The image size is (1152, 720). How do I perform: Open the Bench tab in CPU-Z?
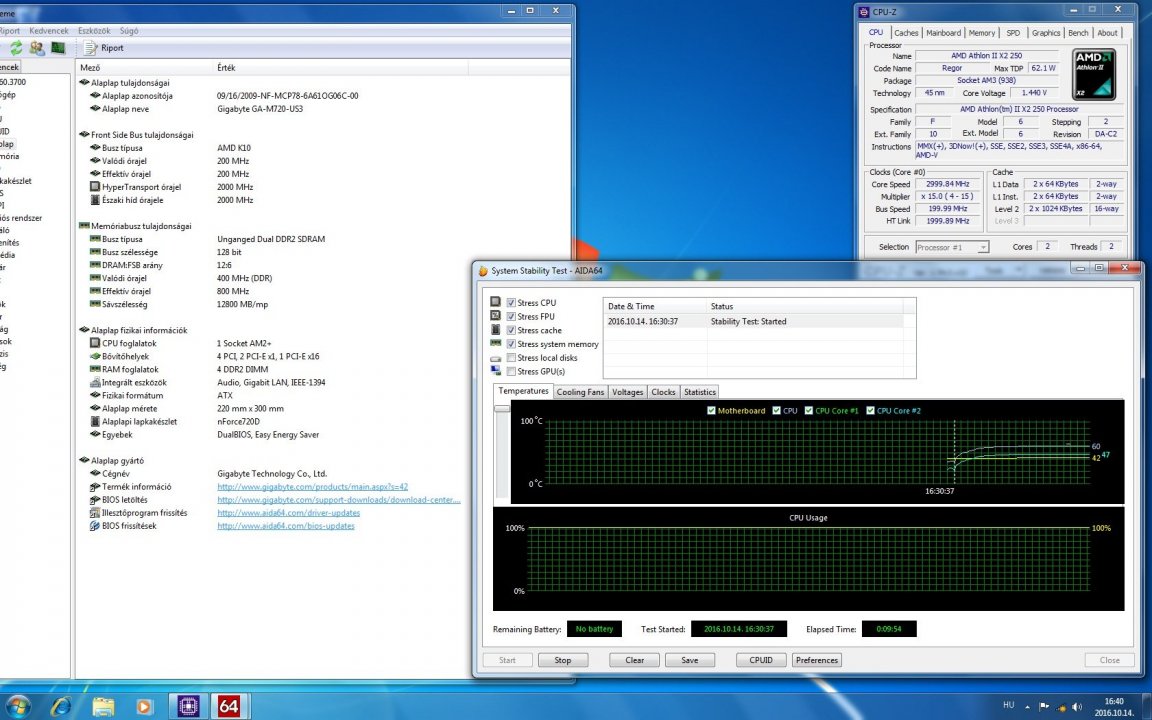1078,33
